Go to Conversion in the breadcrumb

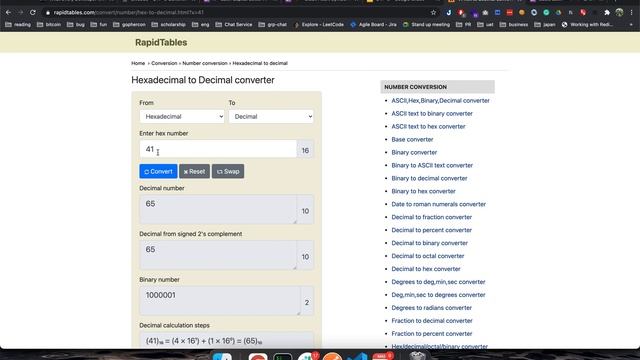point(164,63)
